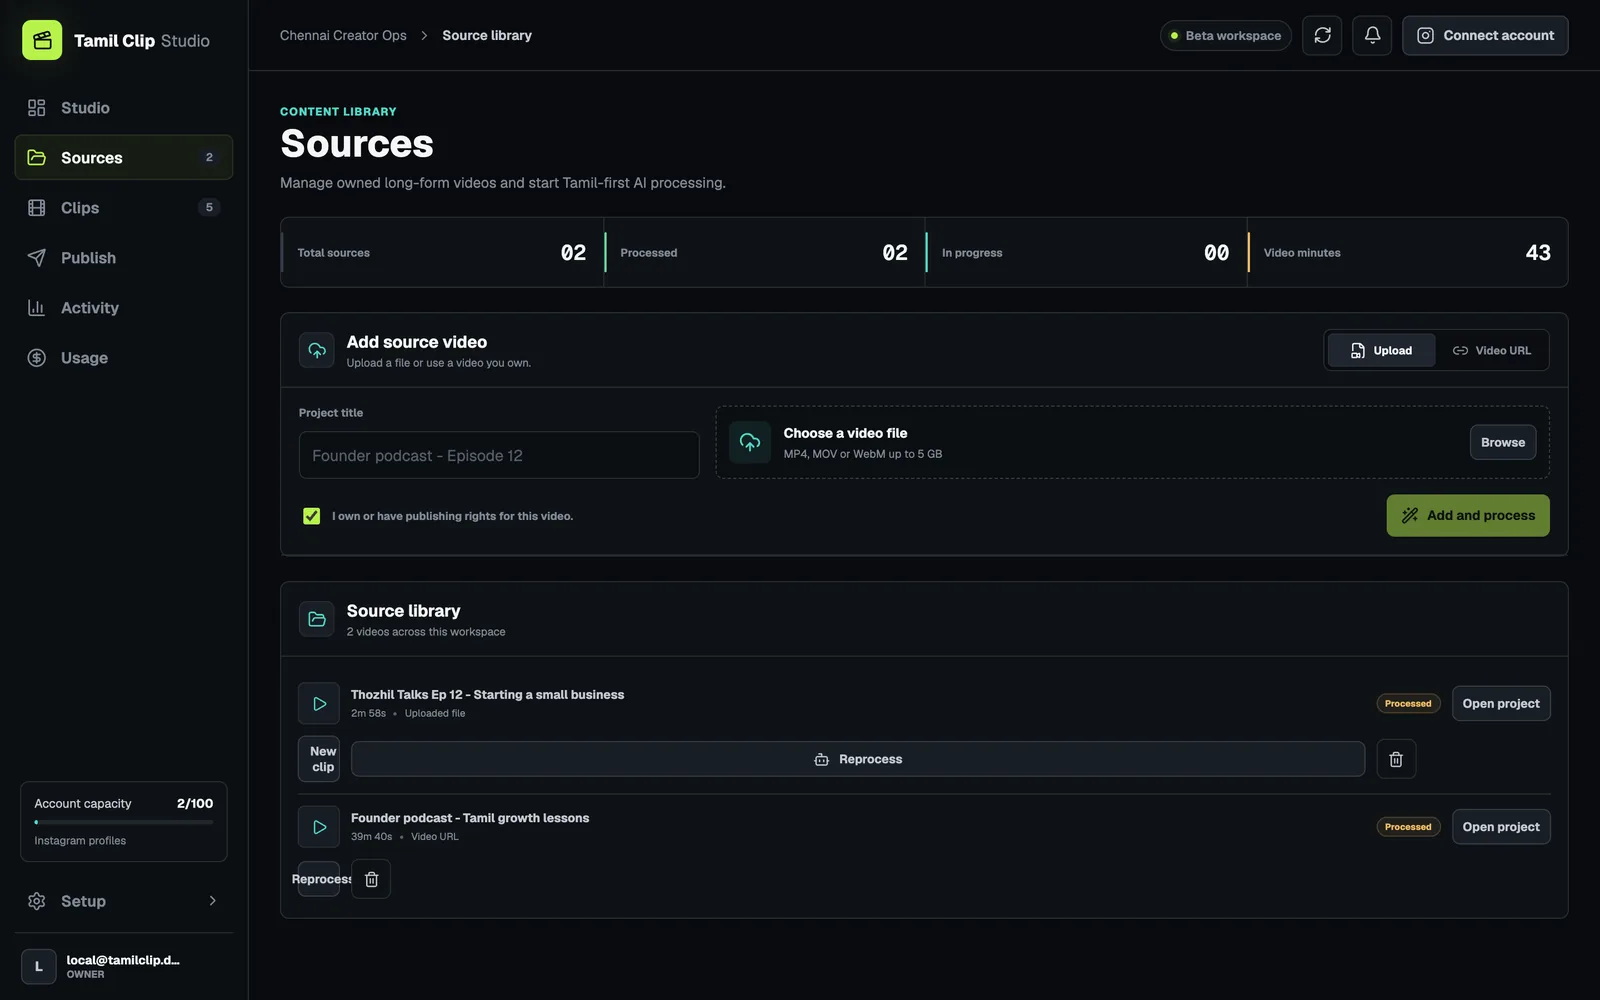Viewport: 1600px width, 1000px height.
Task: Click the Add and process button
Action: [1468, 515]
